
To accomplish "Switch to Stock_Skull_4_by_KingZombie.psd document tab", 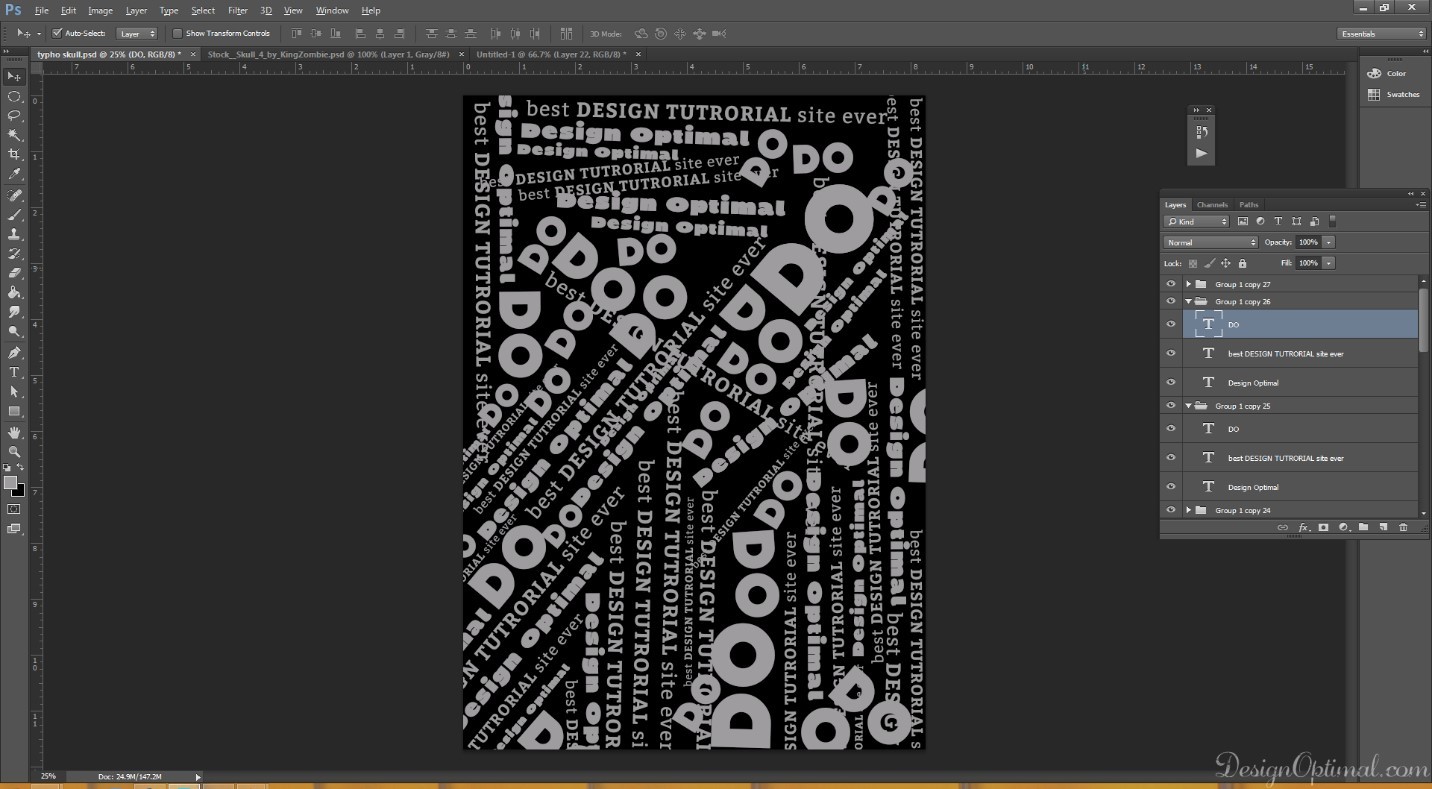I will pyautogui.click(x=328, y=54).
